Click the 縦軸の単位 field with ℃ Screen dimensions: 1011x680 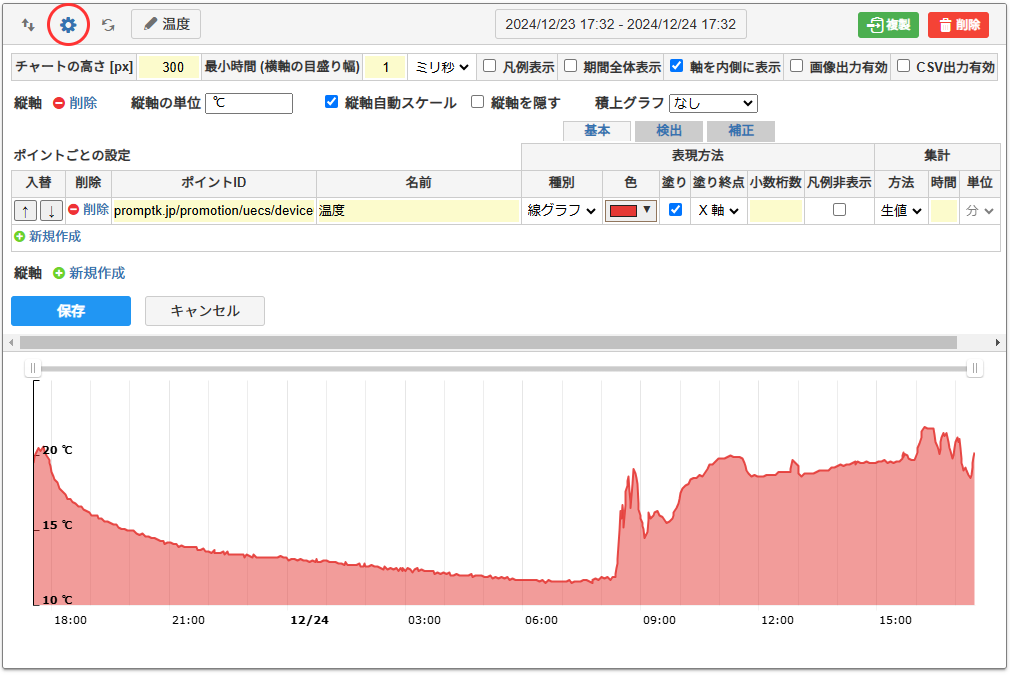click(x=249, y=103)
